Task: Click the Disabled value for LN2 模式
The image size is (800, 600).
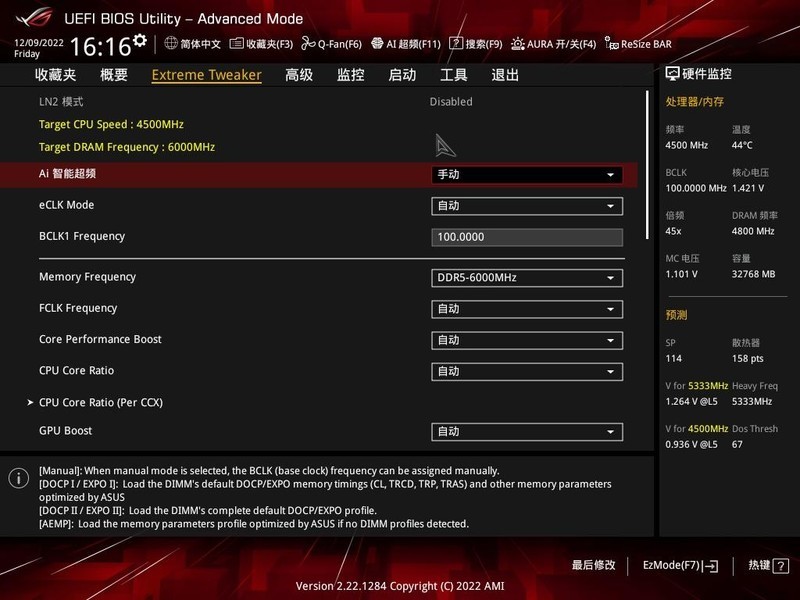Action: pos(451,102)
